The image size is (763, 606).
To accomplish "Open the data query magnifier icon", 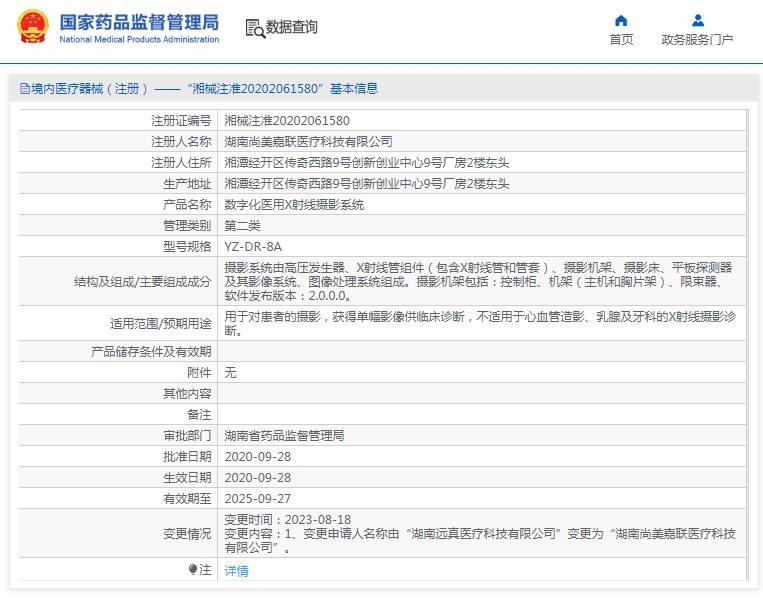I will 255,28.
